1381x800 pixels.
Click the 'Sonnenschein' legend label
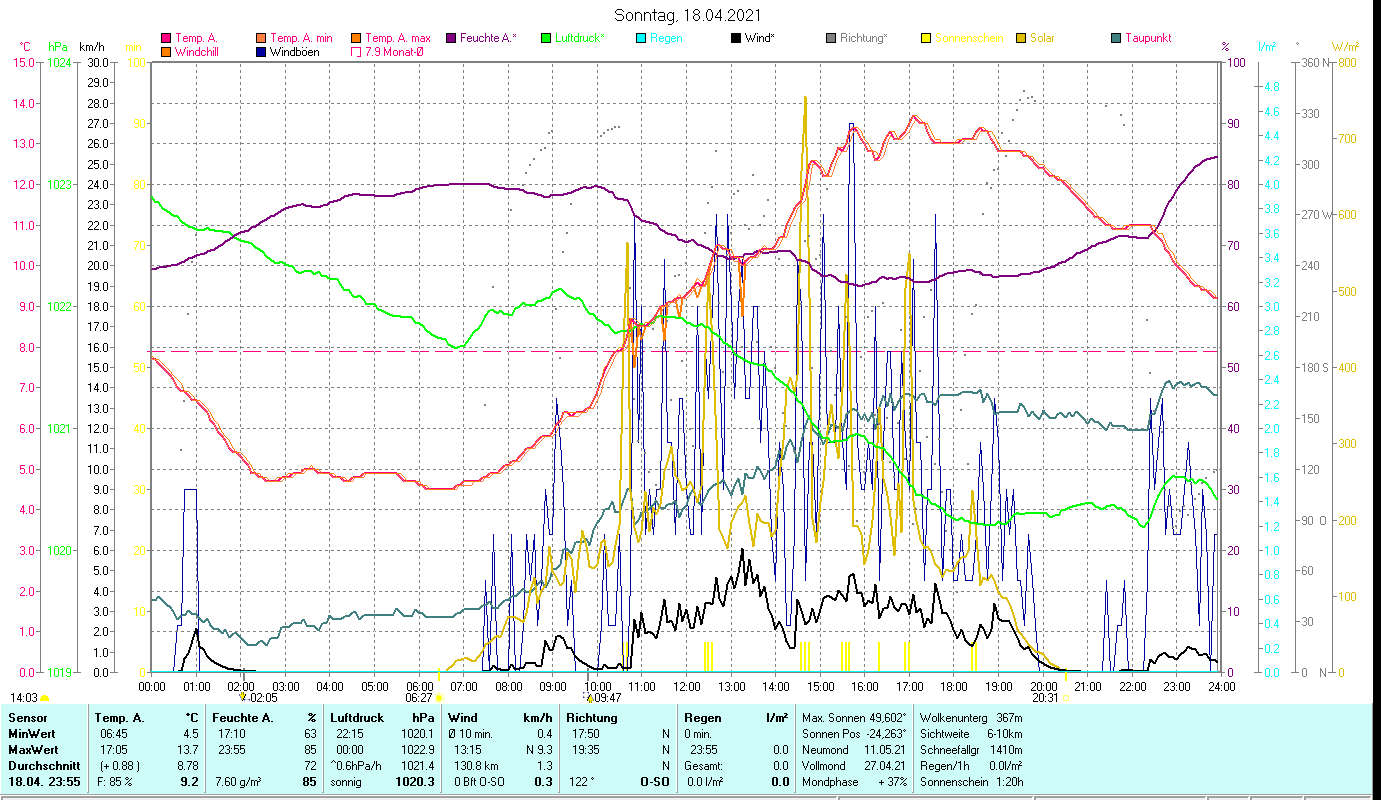pyautogui.click(x=969, y=38)
